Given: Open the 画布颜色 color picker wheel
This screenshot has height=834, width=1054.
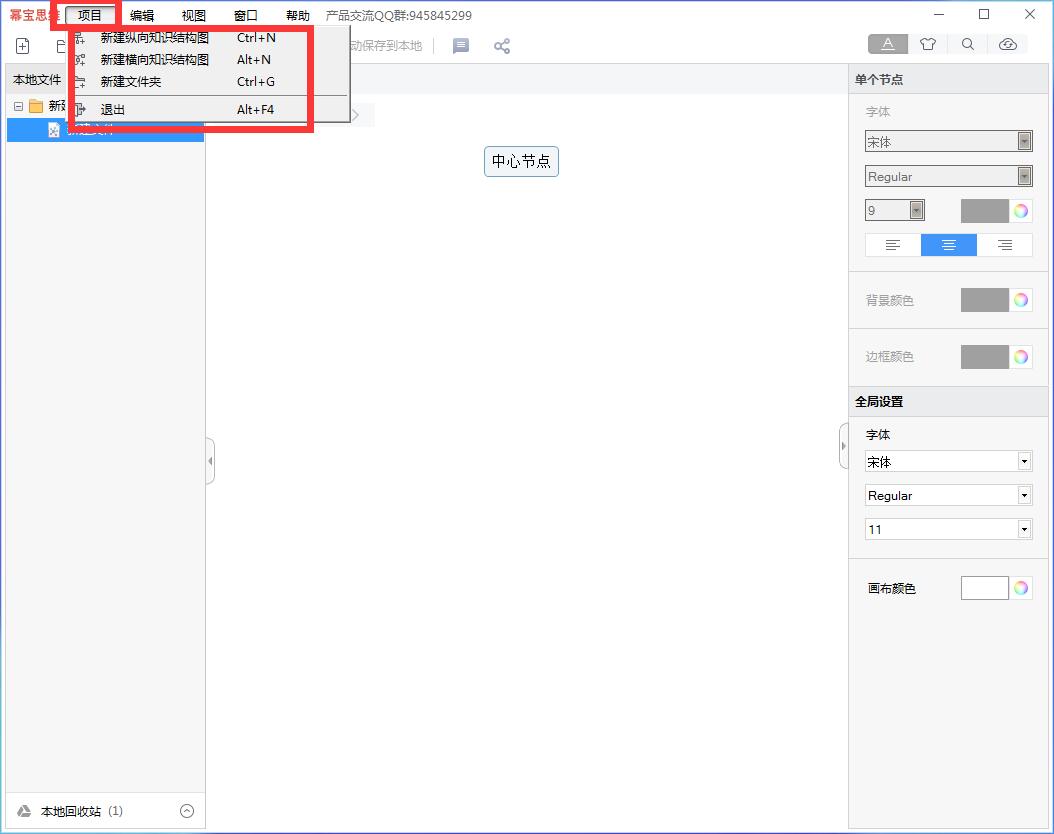Looking at the screenshot, I should click(1020, 588).
